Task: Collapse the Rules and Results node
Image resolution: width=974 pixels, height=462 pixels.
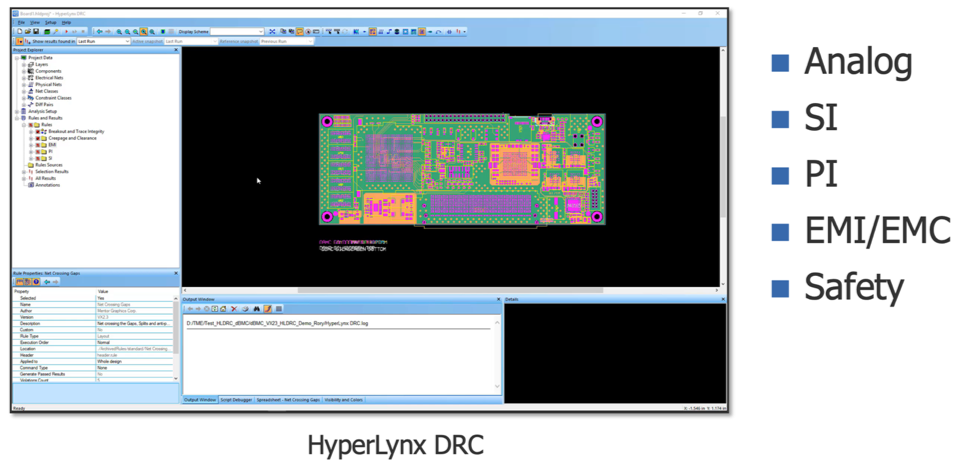Action: [x=17, y=118]
